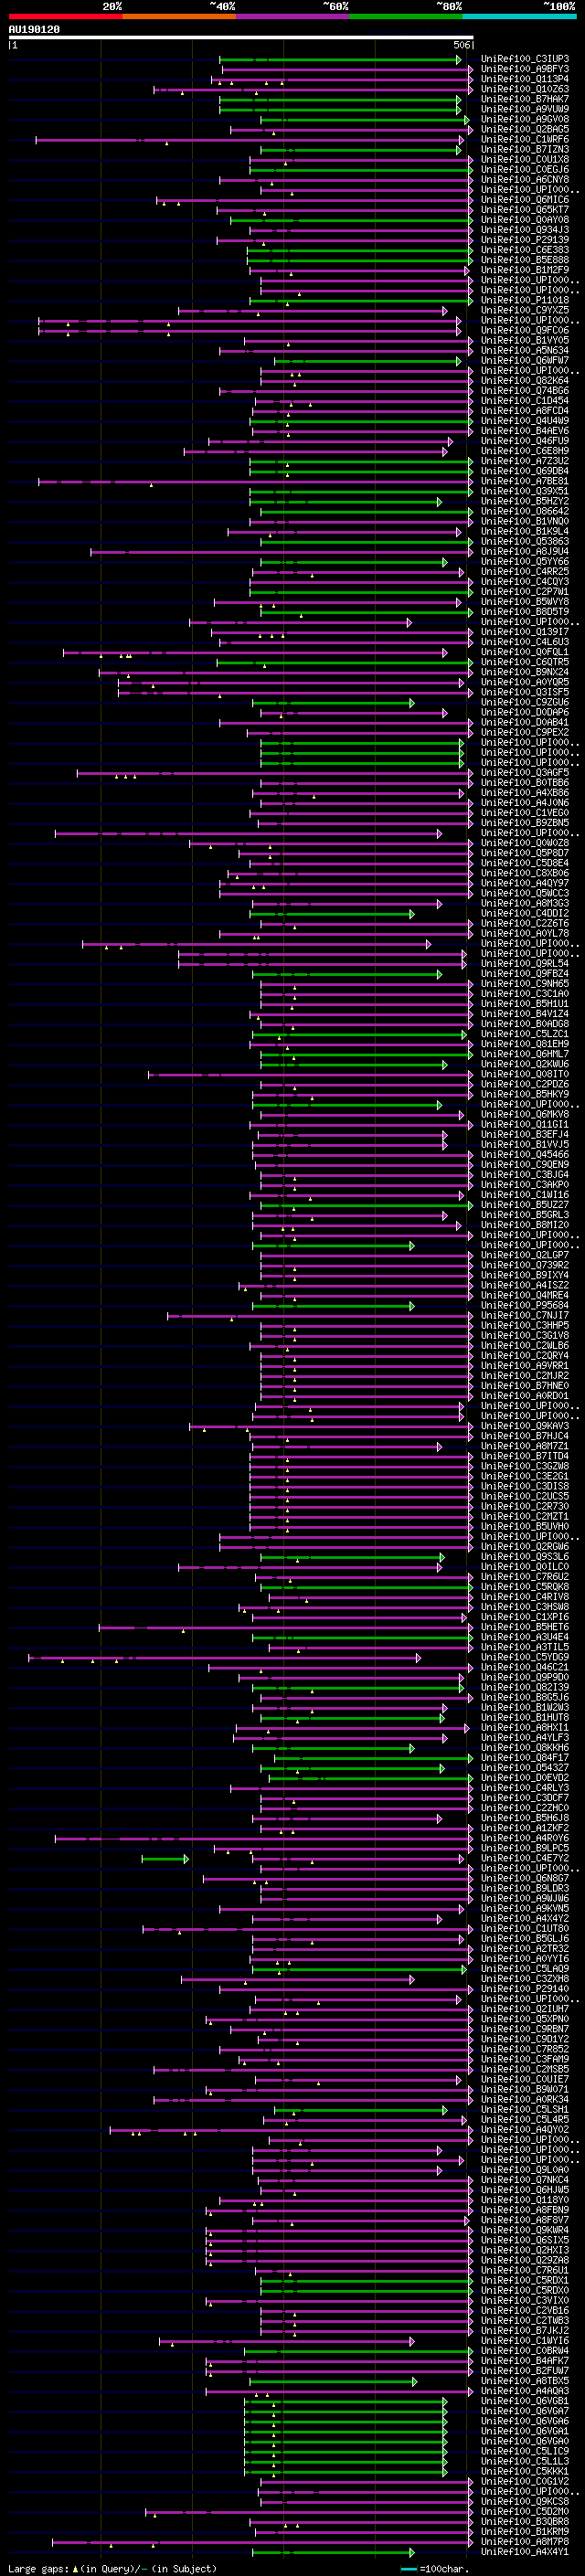
Task: Open hit UniRef100_A9BFY3
Action: 524,69
